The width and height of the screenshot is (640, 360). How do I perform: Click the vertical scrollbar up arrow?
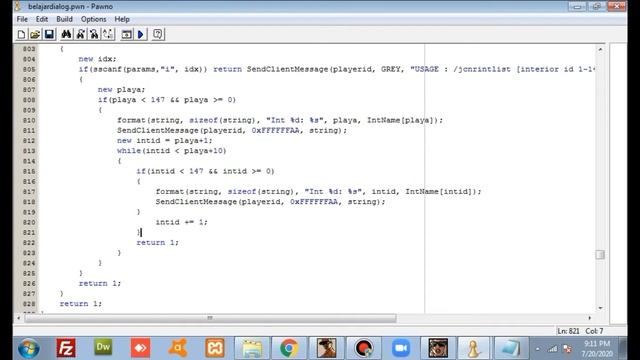[x=600, y=49]
